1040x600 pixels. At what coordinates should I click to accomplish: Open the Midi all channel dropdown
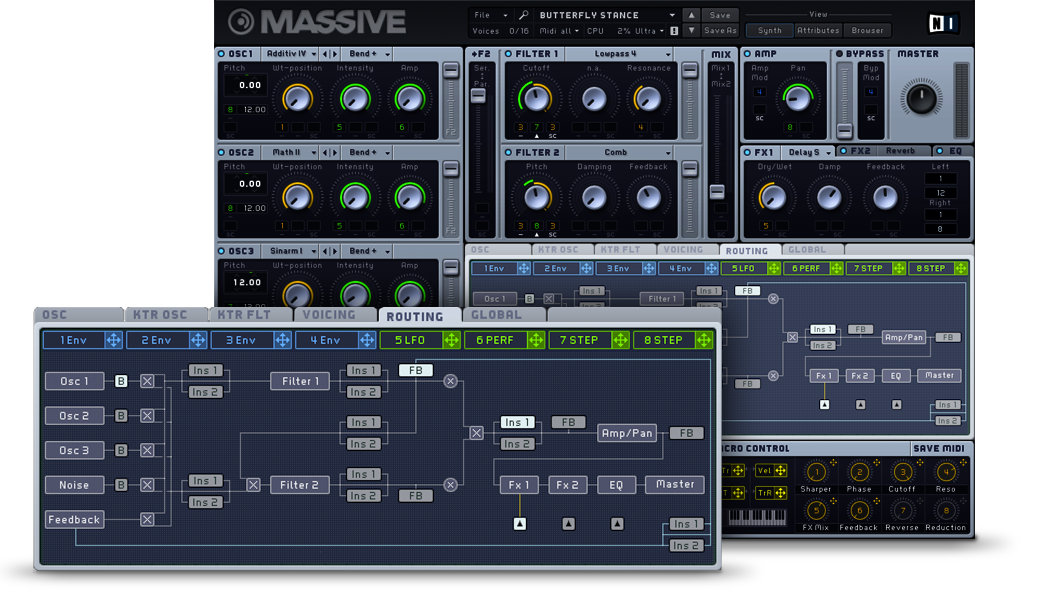click(558, 30)
